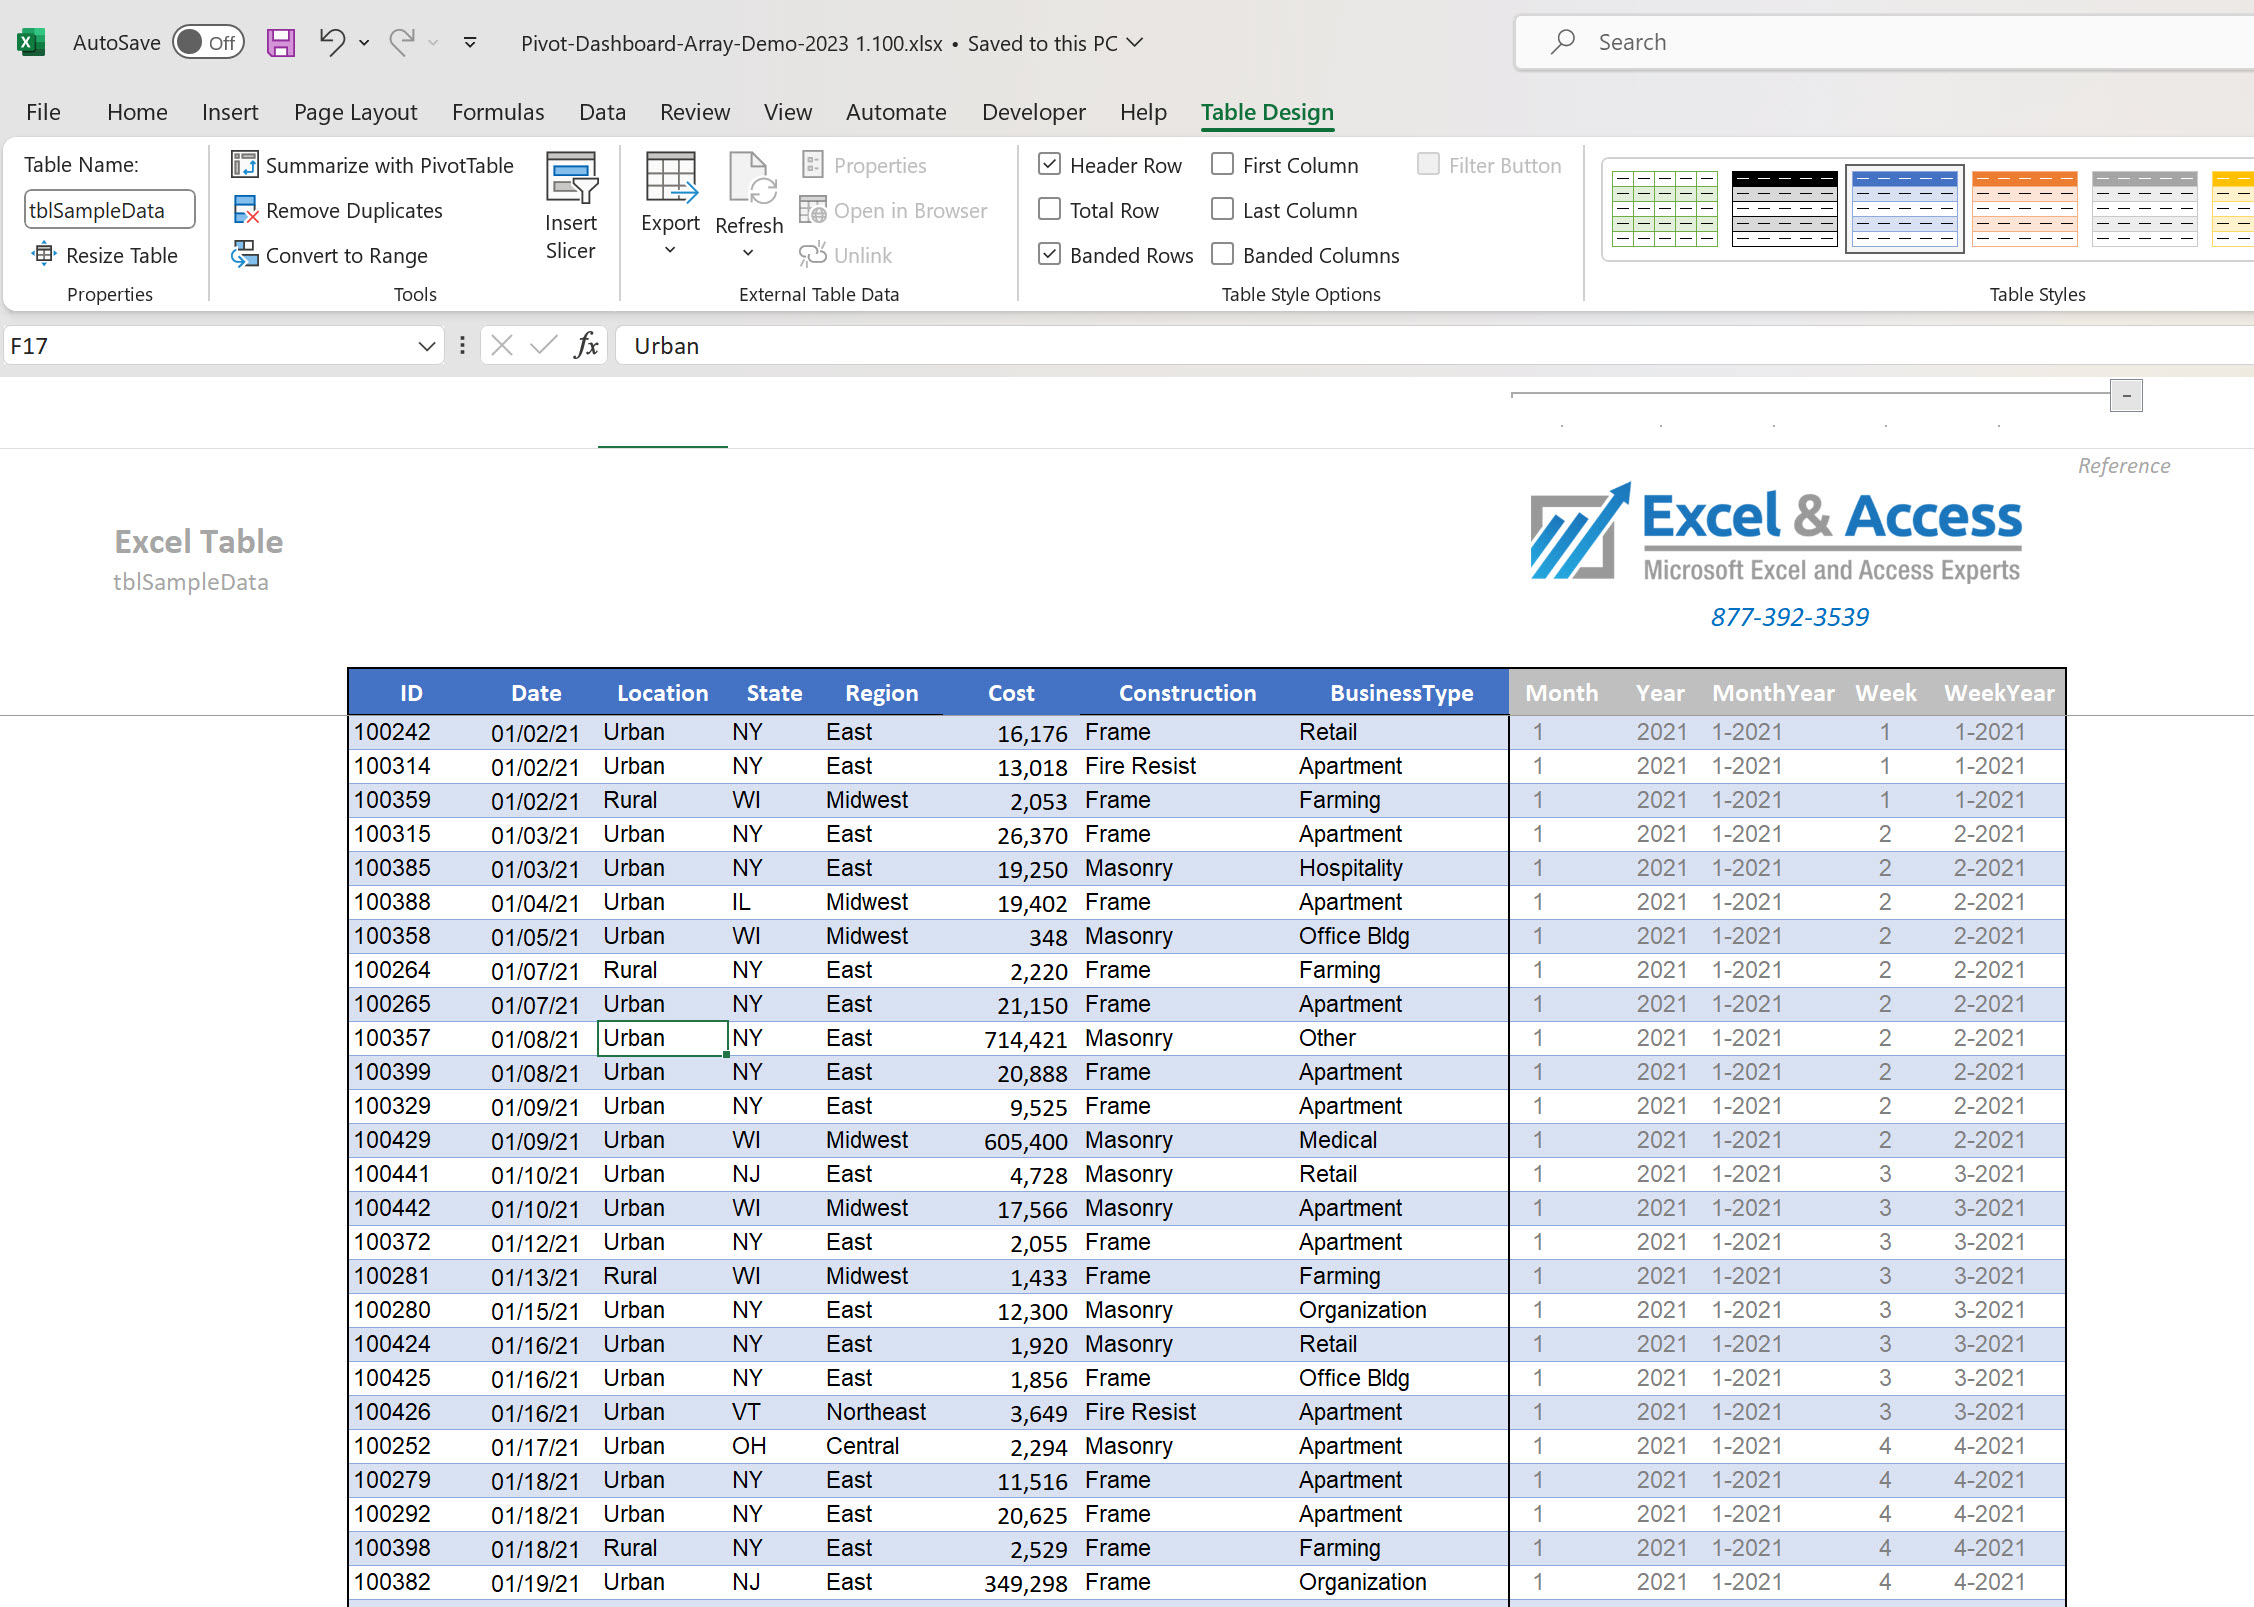Screen dimensions: 2254x1607
Task: Open the Export dropdown
Action: coord(669,250)
